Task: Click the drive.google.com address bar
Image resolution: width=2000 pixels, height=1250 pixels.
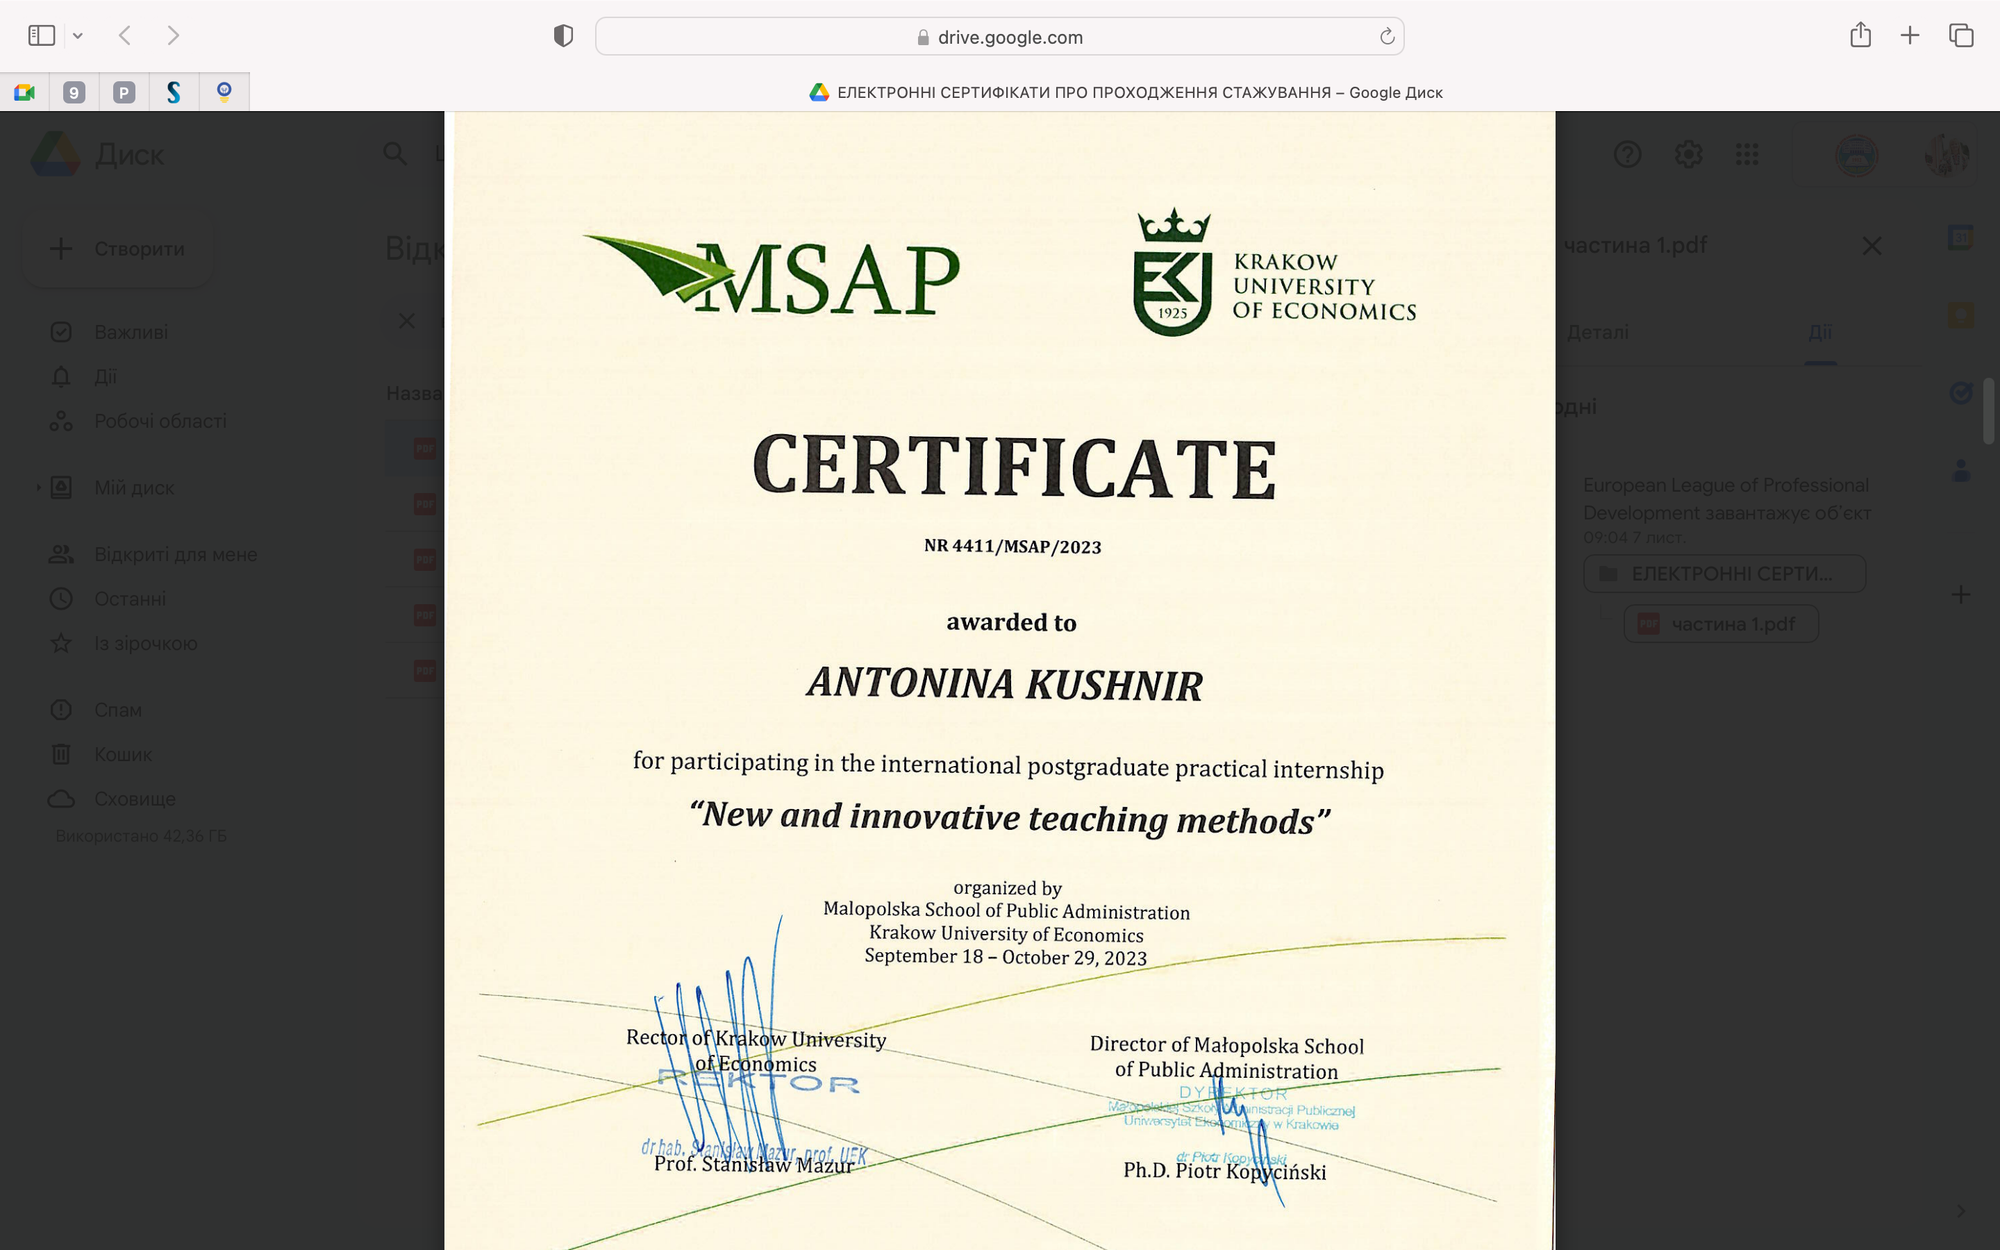Action: pos(1000,37)
